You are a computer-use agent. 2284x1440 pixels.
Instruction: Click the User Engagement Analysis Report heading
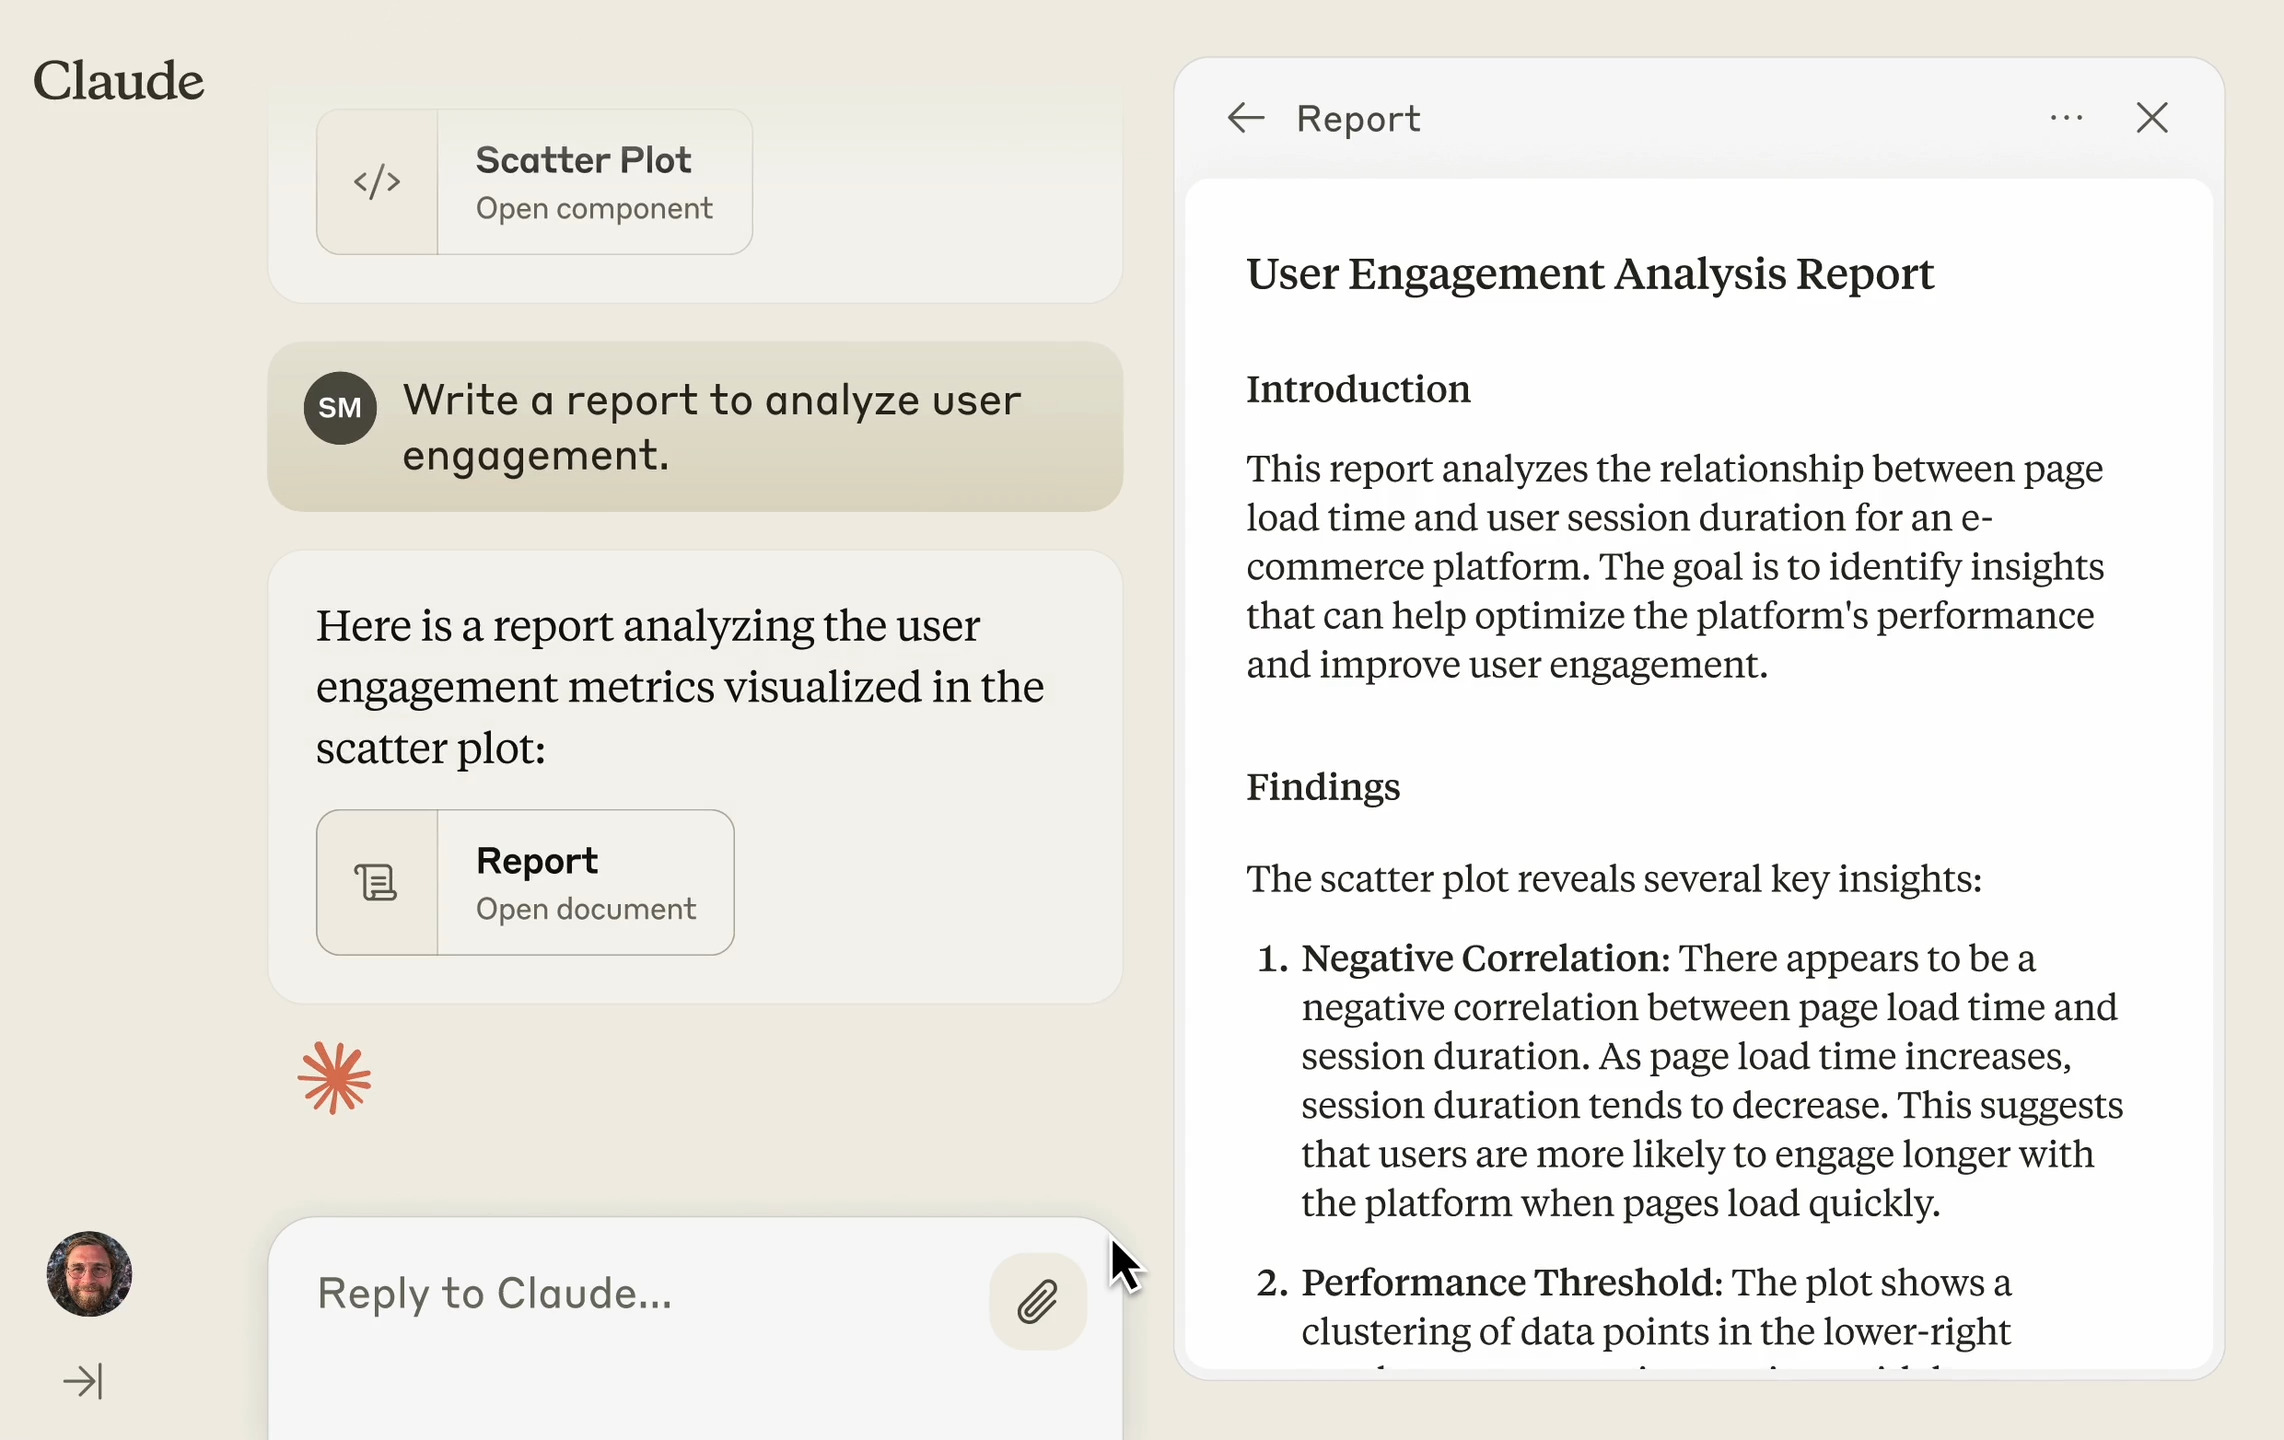click(1589, 274)
